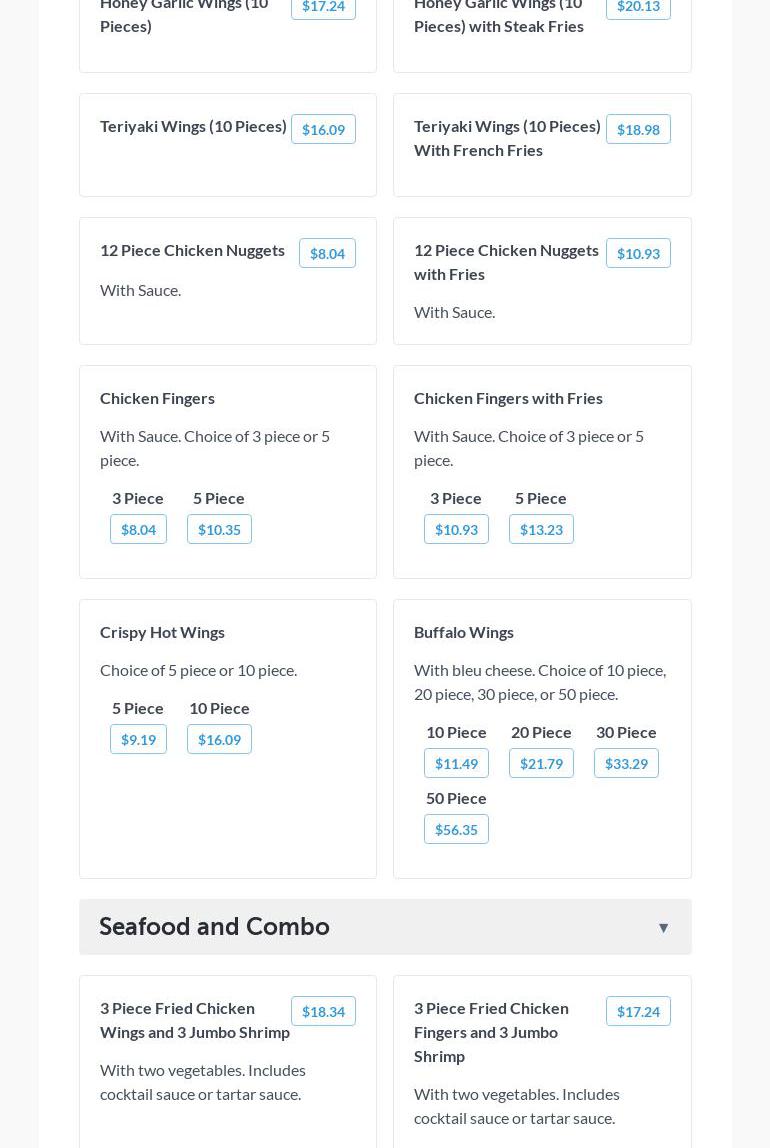Screen dimensions: 770x1148
Task: Click the Seafood and Combo heading
Action: tap(214, 927)
